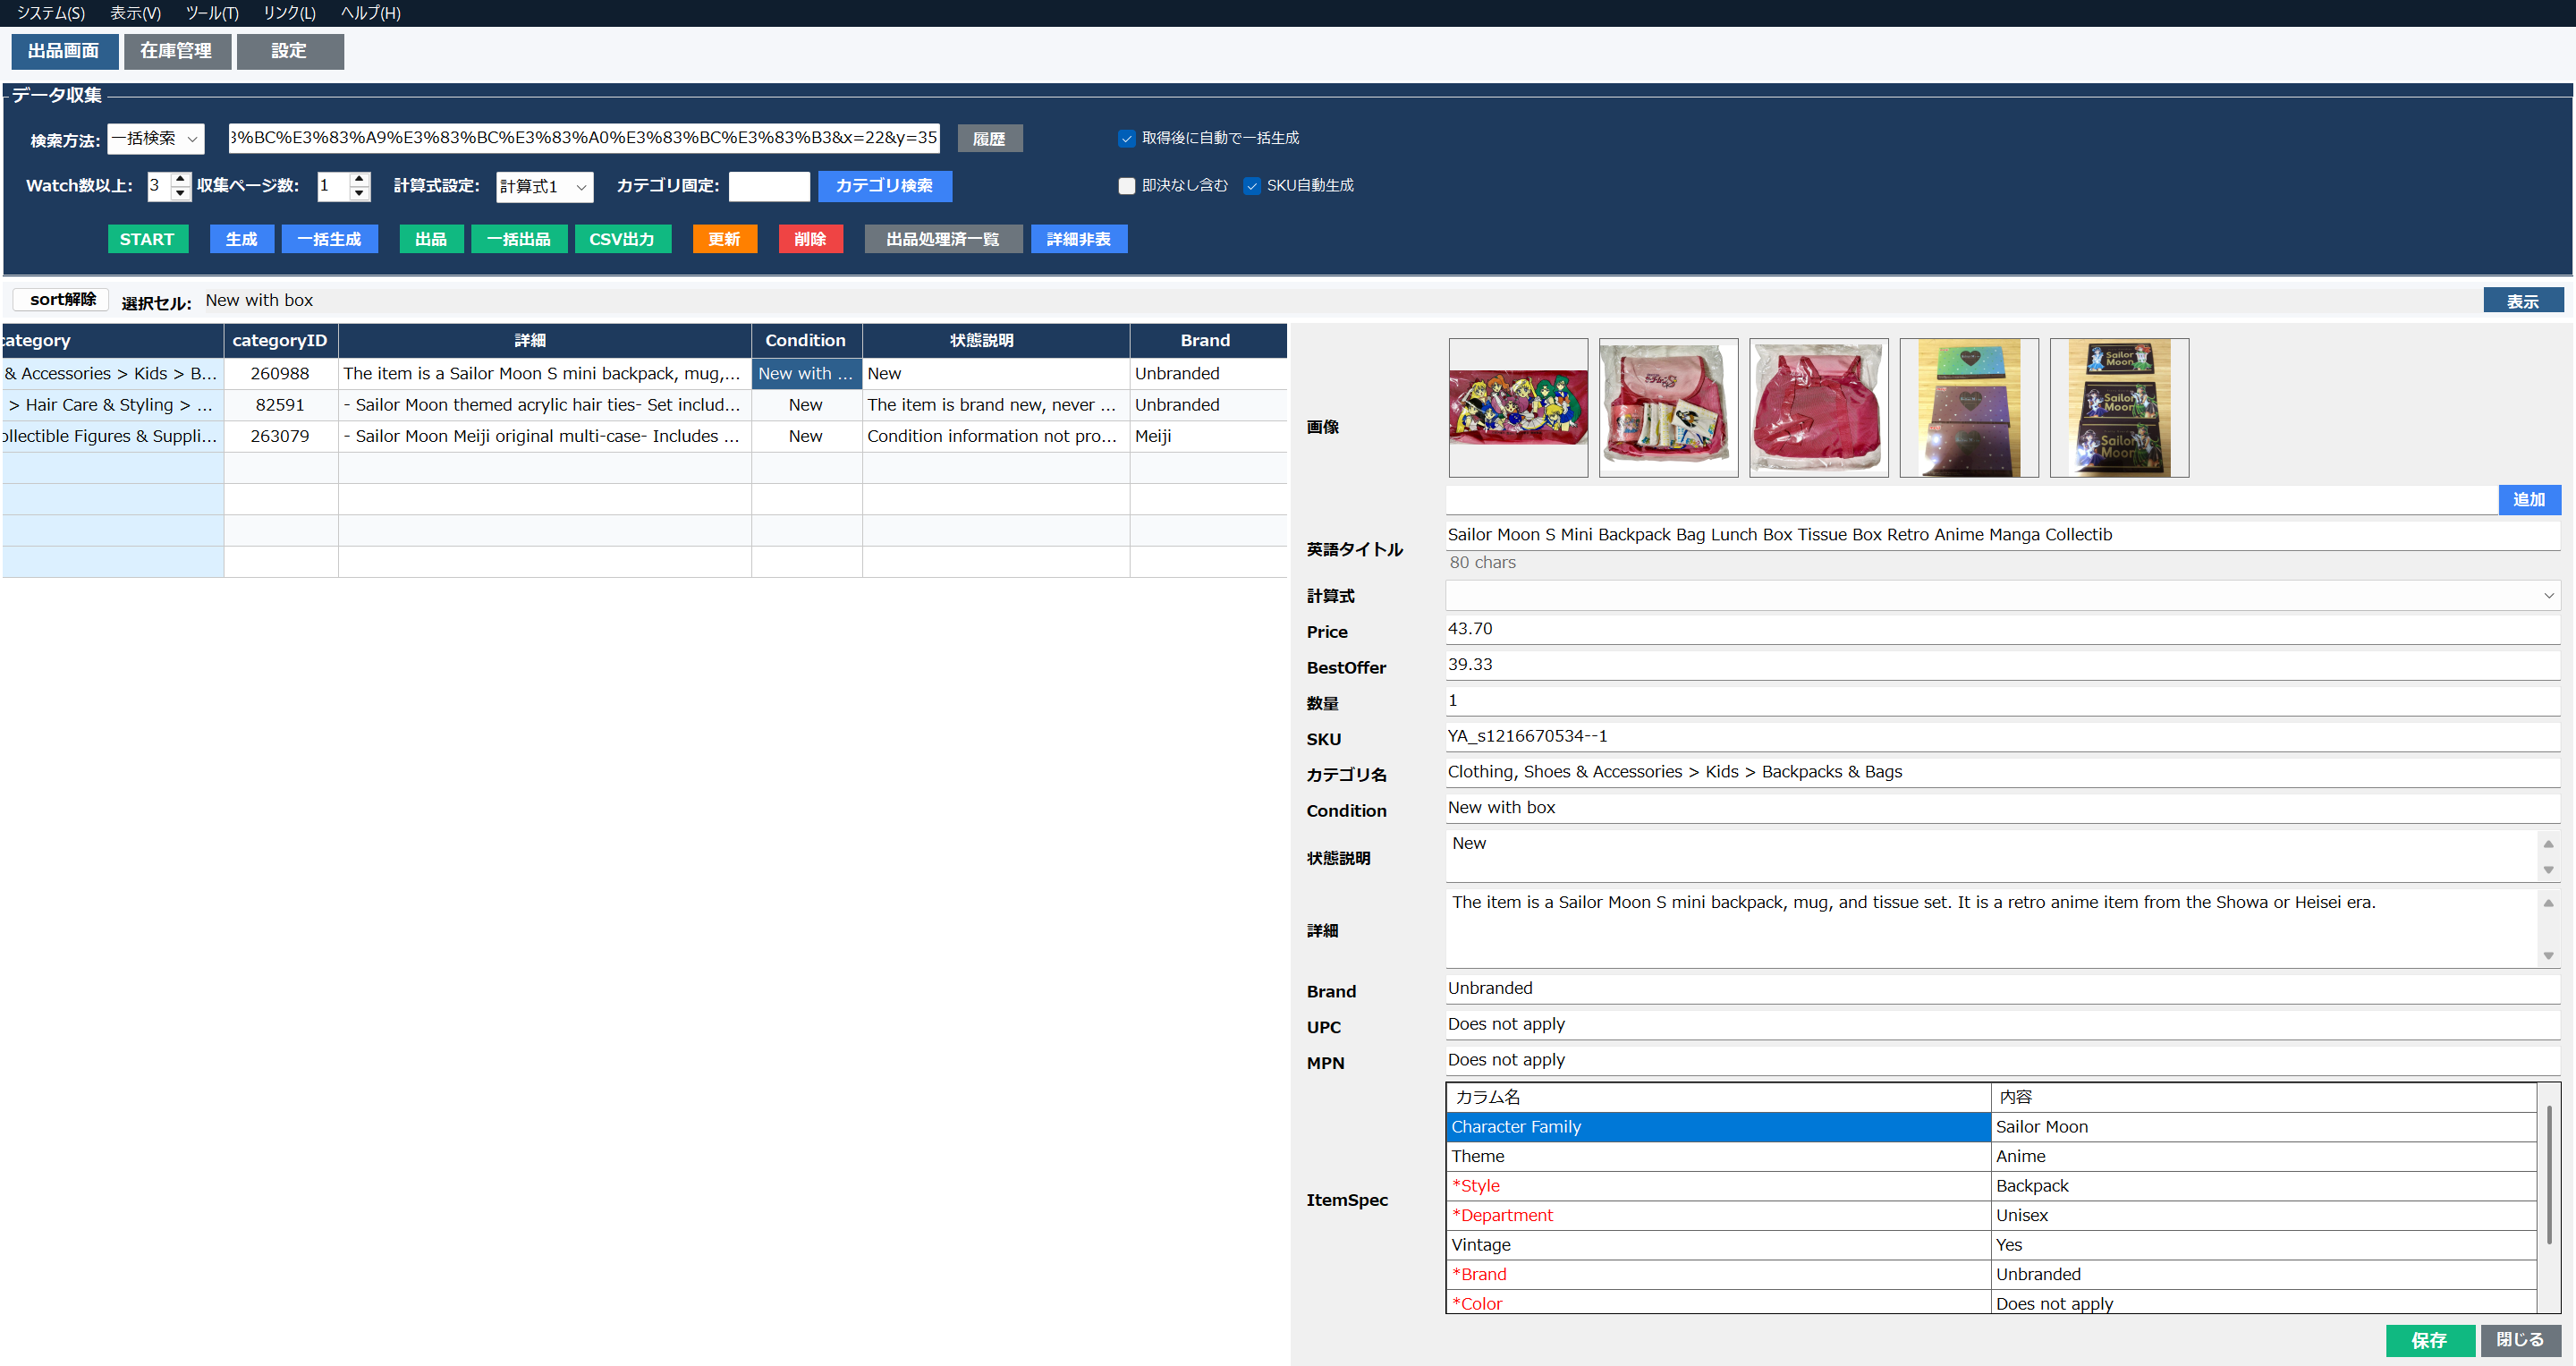The image size is (2576, 1366).
Task: Click the first Sailor Moon backpack thumbnail
Action: pos(1517,407)
